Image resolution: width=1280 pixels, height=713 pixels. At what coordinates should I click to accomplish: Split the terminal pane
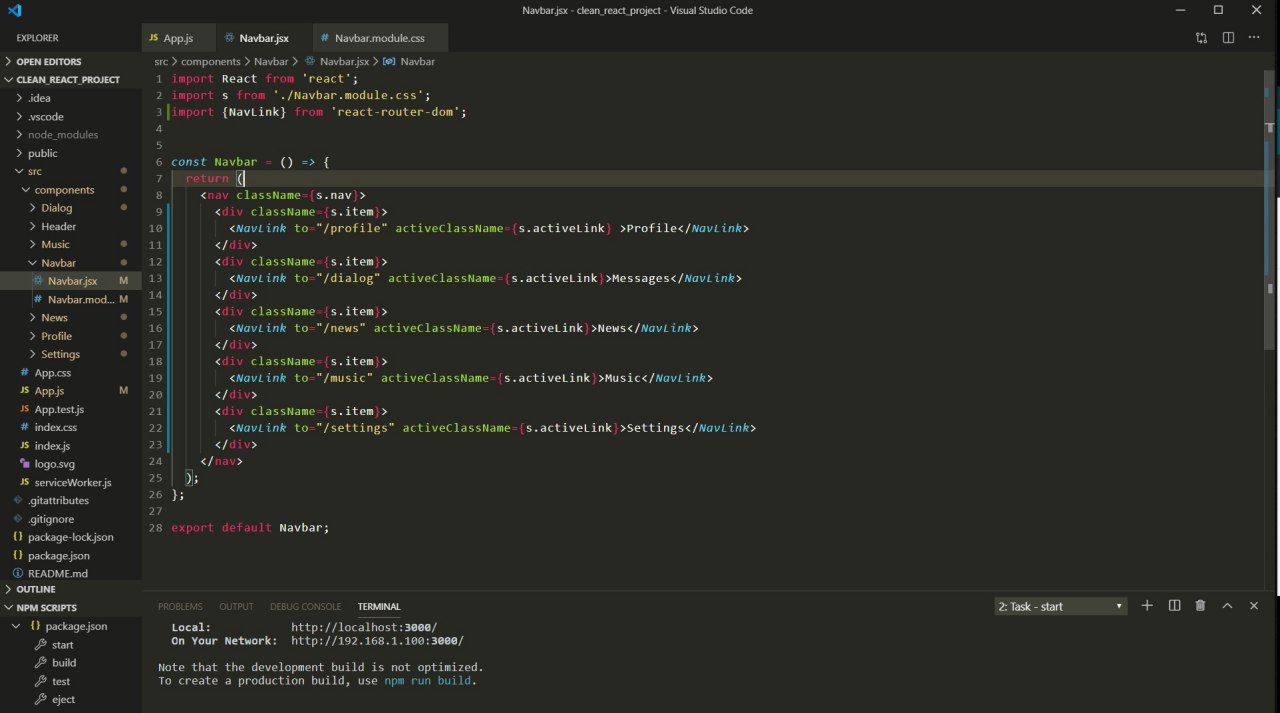click(1174, 606)
